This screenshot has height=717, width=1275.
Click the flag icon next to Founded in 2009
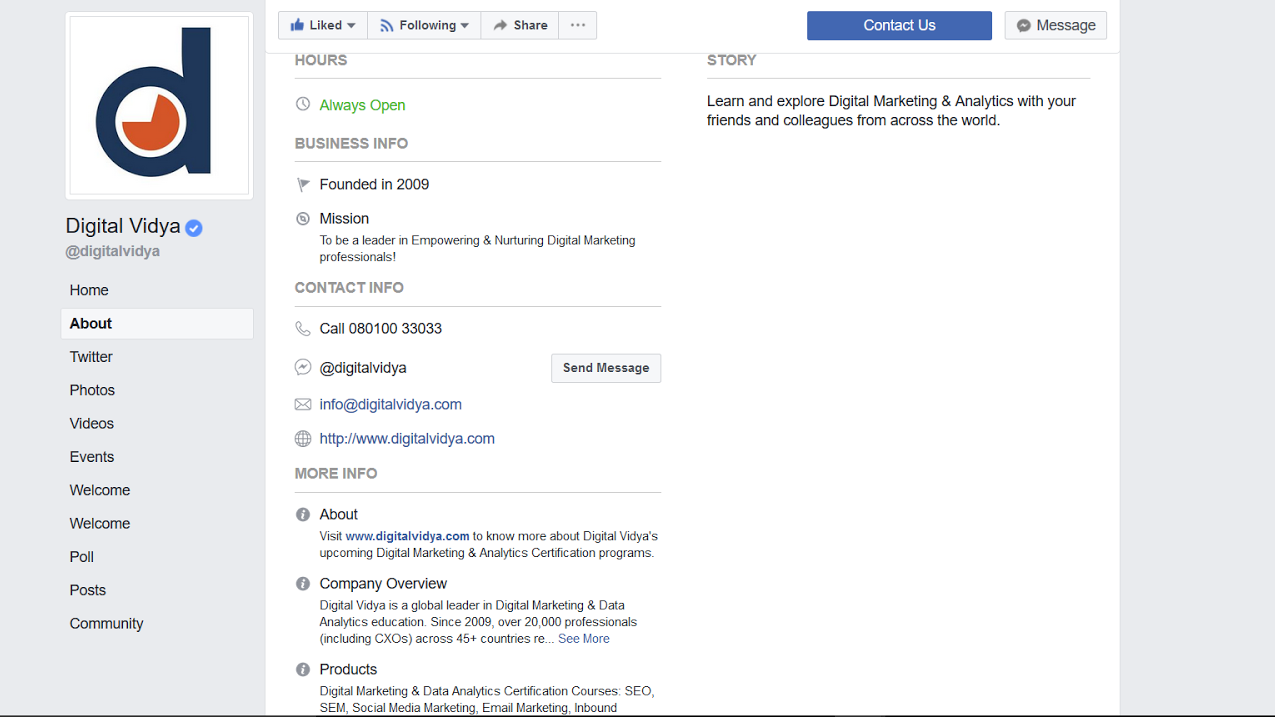[x=302, y=184]
